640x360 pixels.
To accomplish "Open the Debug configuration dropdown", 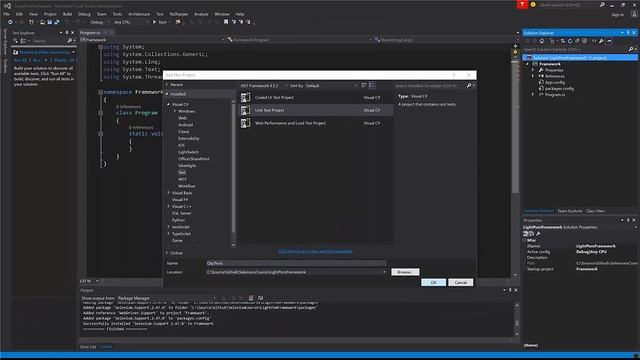I will (100, 22).
